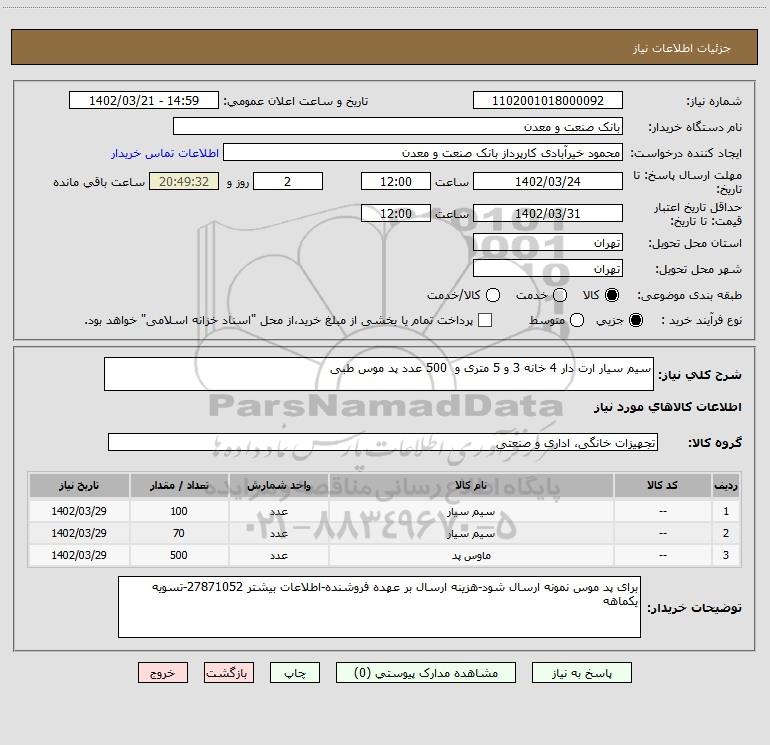
Task: Click page header جزئیات اطلاعات نیاز
Action: (x=682, y=48)
